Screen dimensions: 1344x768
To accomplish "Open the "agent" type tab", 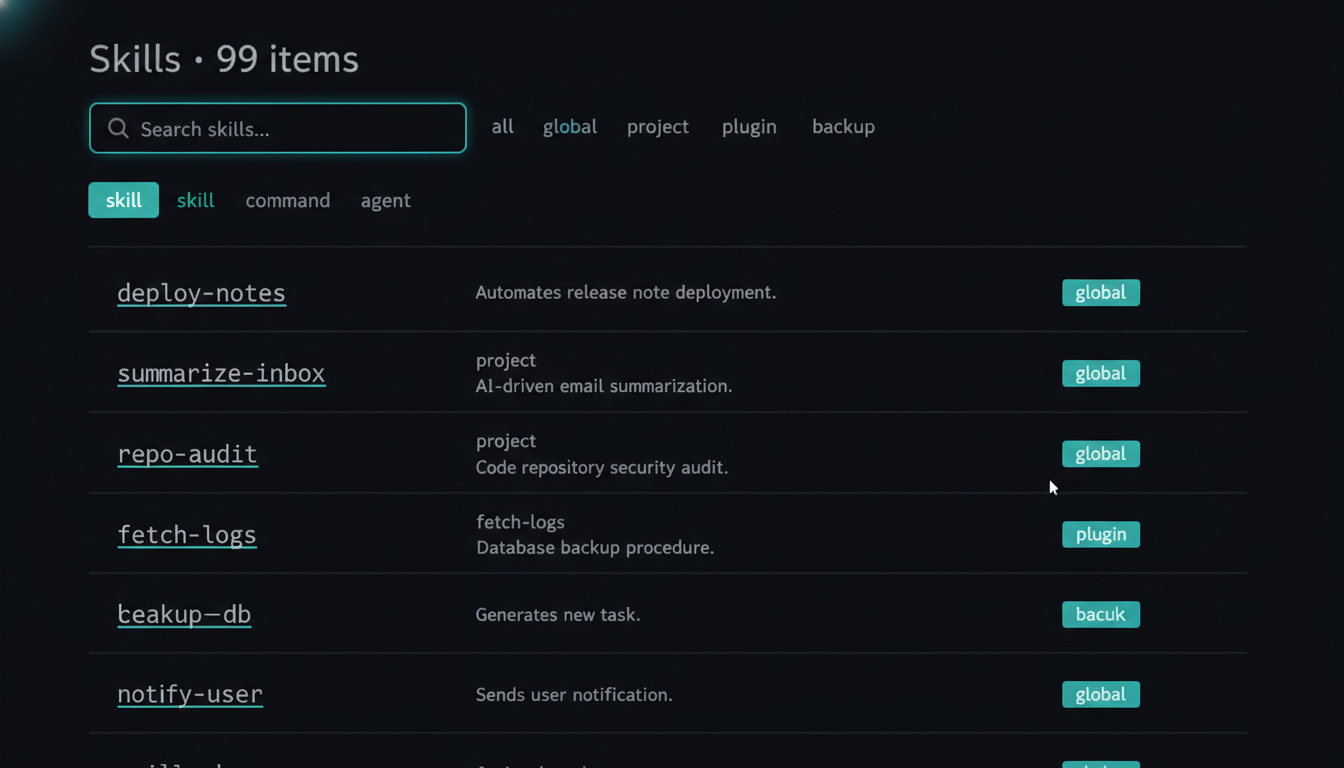I will [x=386, y=201].
